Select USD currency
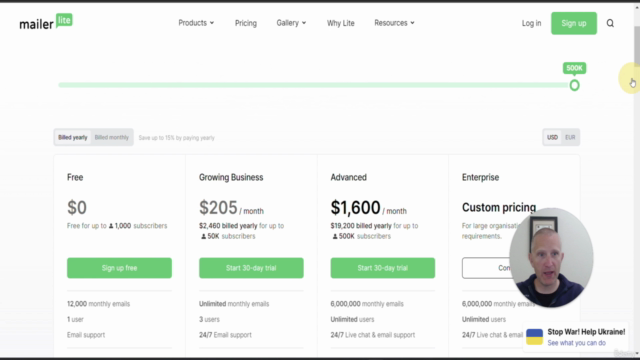Viewport: 640px width, 360px height. tap(552, 138)
